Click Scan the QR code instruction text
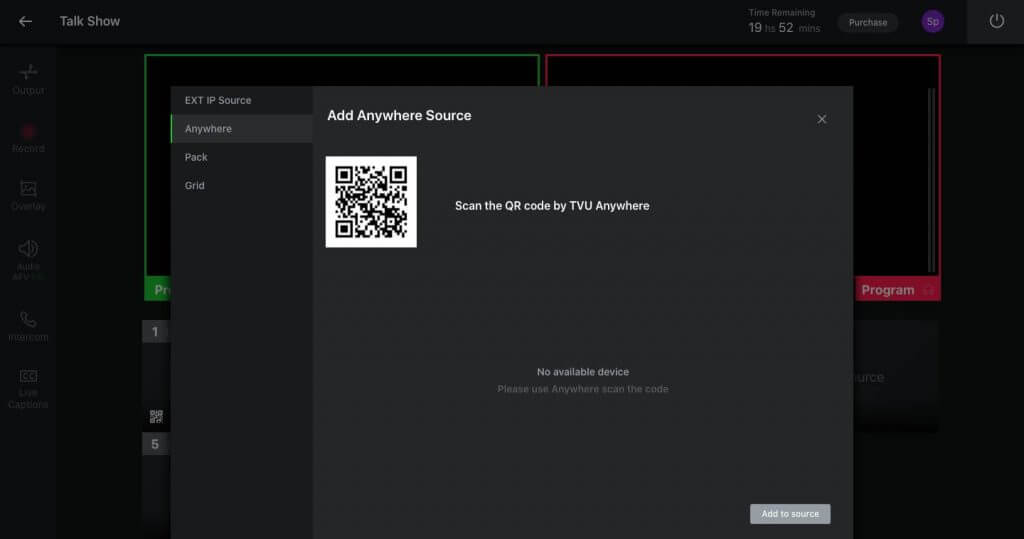Viewport: 1024px width, 539px height. point(552,206)
